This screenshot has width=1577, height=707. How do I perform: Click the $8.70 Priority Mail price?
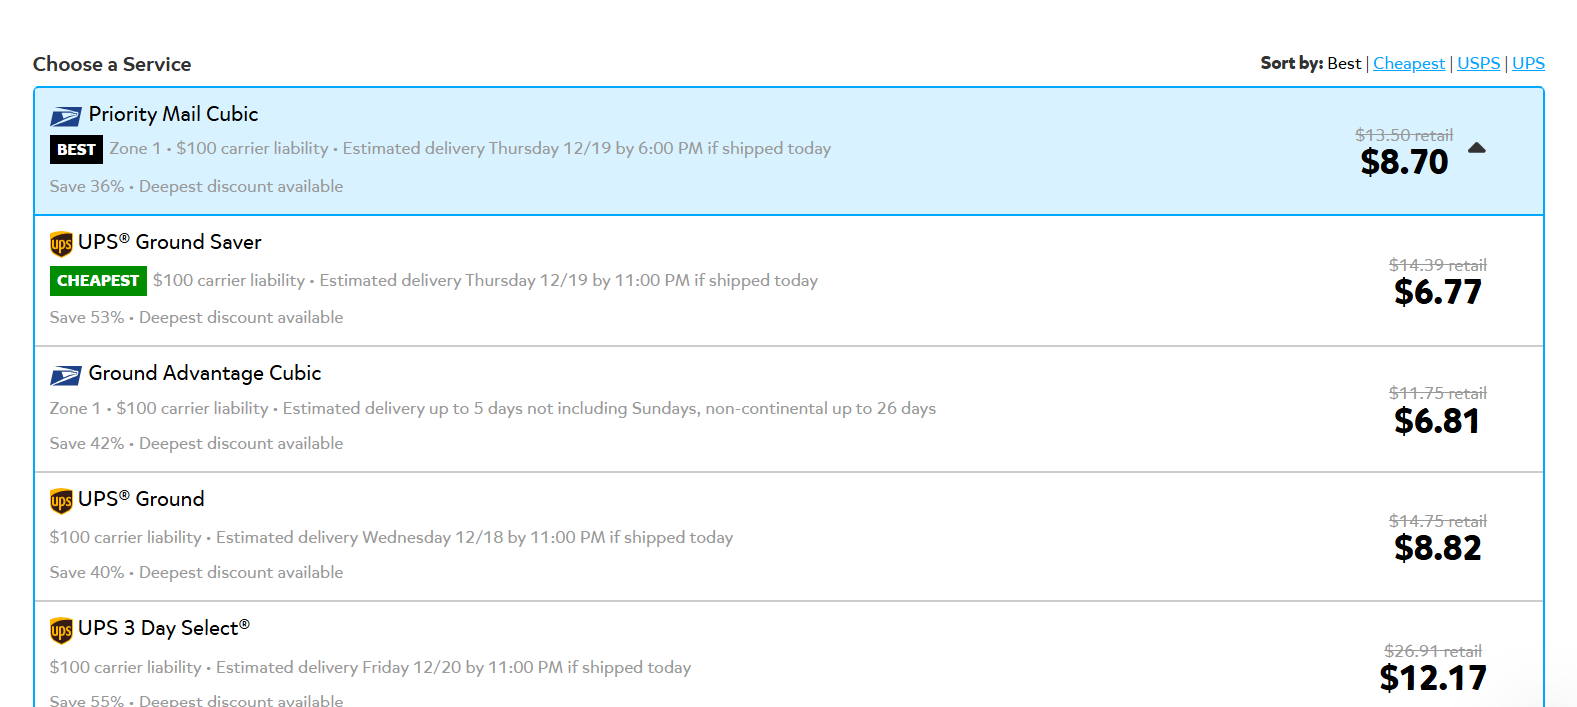1404,162
